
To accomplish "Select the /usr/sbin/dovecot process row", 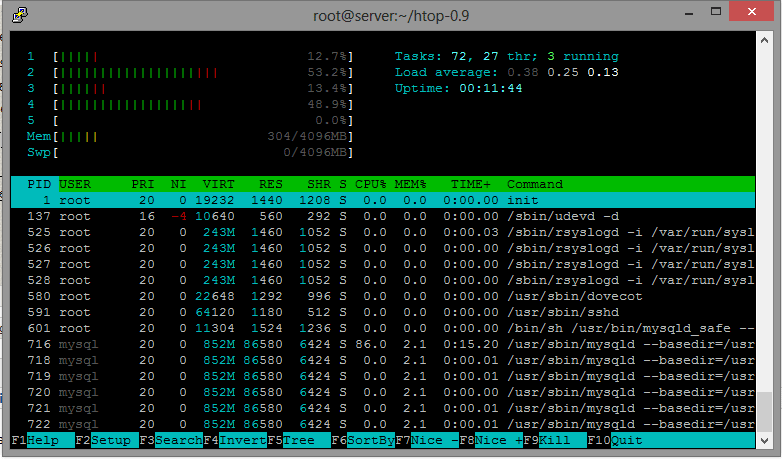I will pos(383,296).
